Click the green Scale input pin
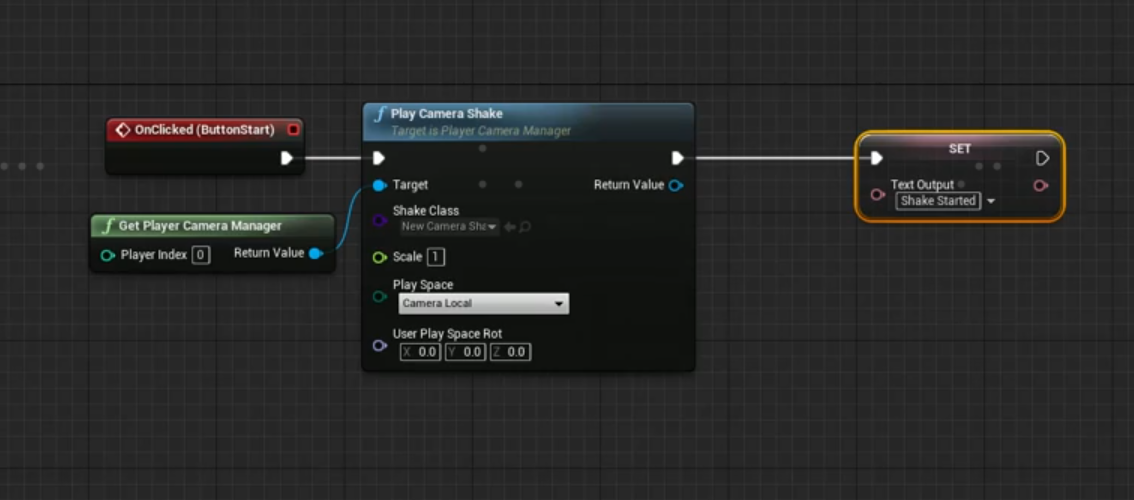 (x=379, y=257)
